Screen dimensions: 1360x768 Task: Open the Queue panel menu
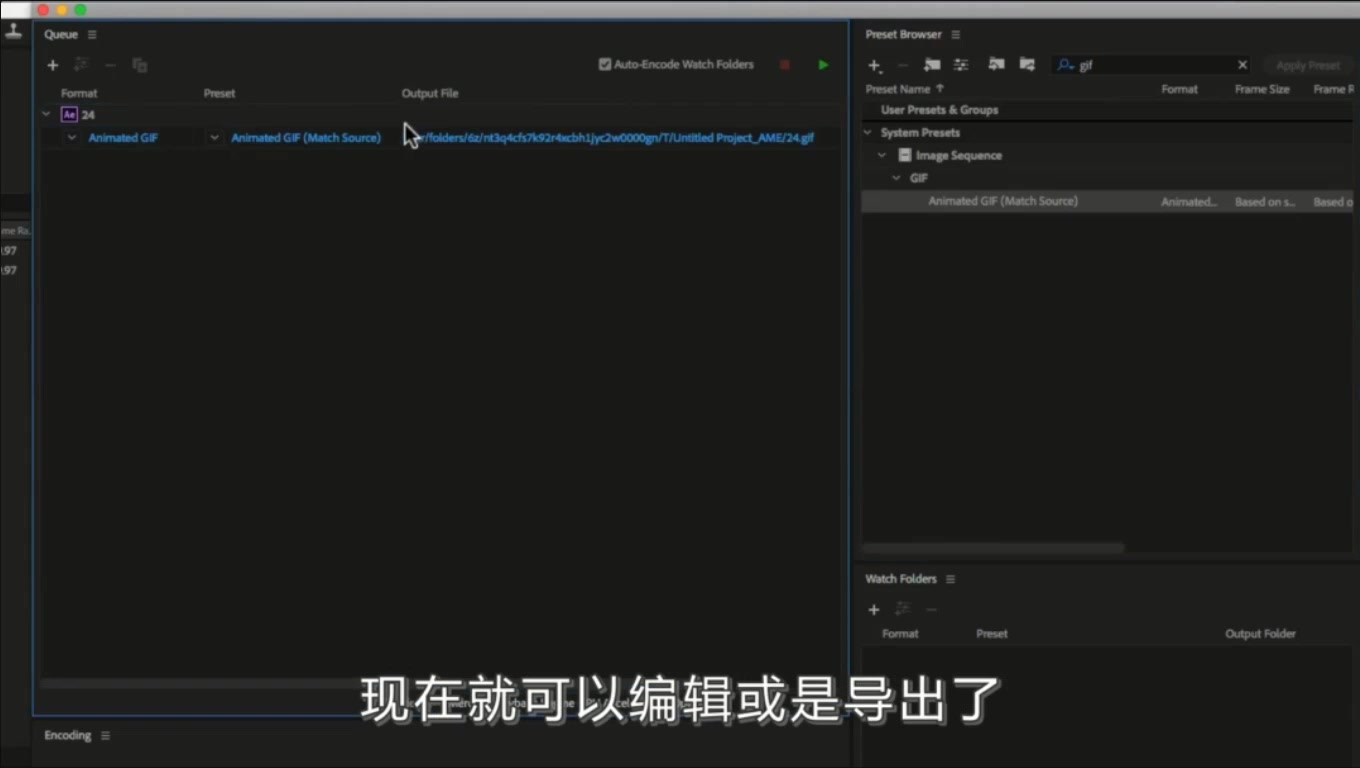[90, 34]
